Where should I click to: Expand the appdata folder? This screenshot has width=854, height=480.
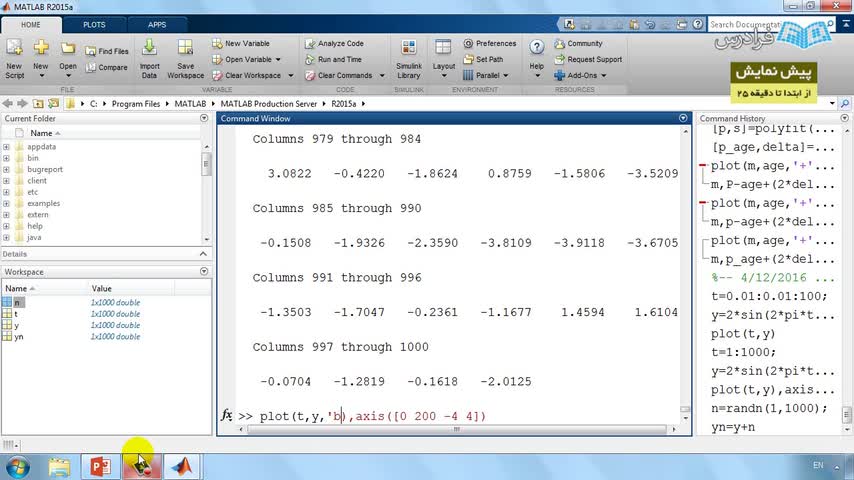6,147
